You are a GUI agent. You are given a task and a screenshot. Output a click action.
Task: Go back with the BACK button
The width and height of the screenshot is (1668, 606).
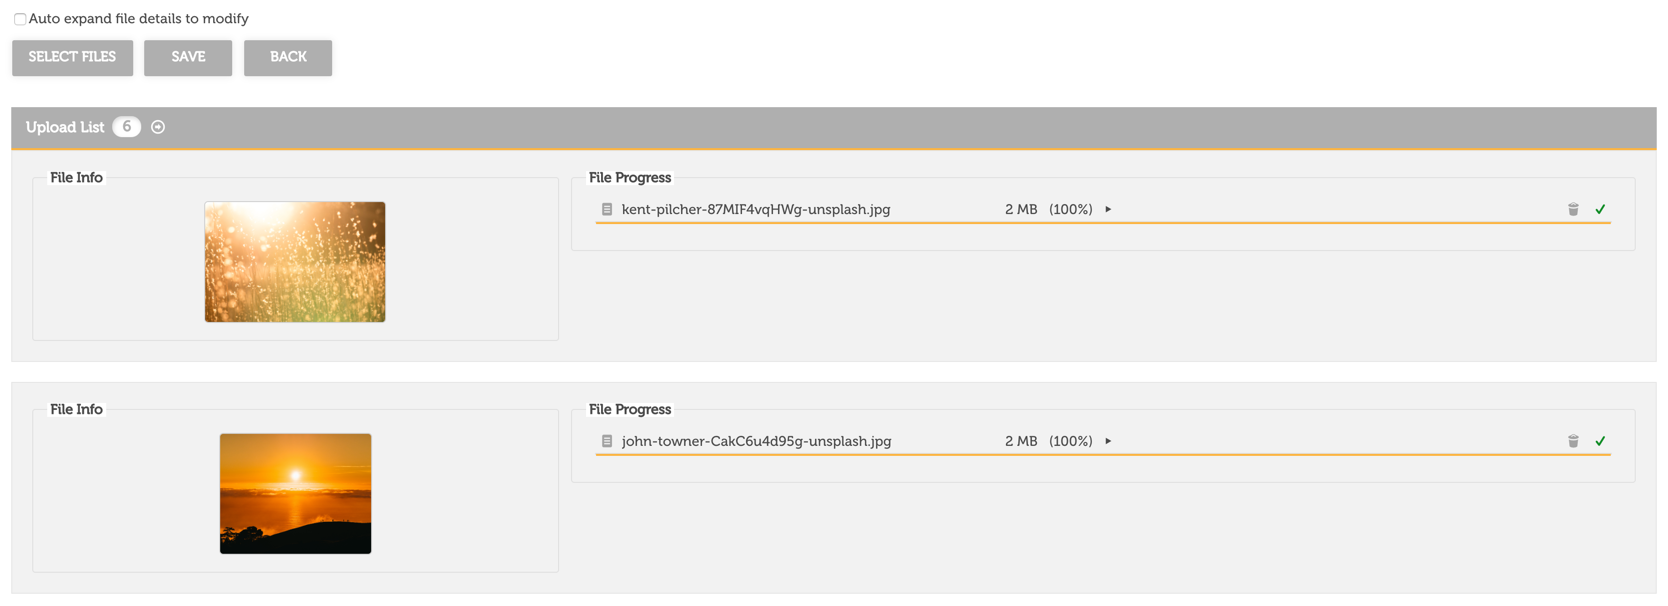click(x=288, y=57)
